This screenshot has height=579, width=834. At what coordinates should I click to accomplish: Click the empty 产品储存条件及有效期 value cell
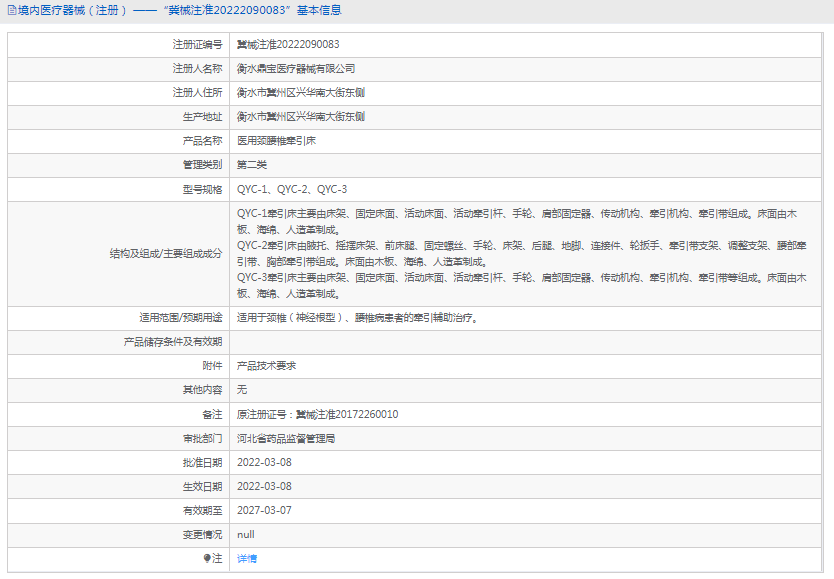tap(526, 342)
